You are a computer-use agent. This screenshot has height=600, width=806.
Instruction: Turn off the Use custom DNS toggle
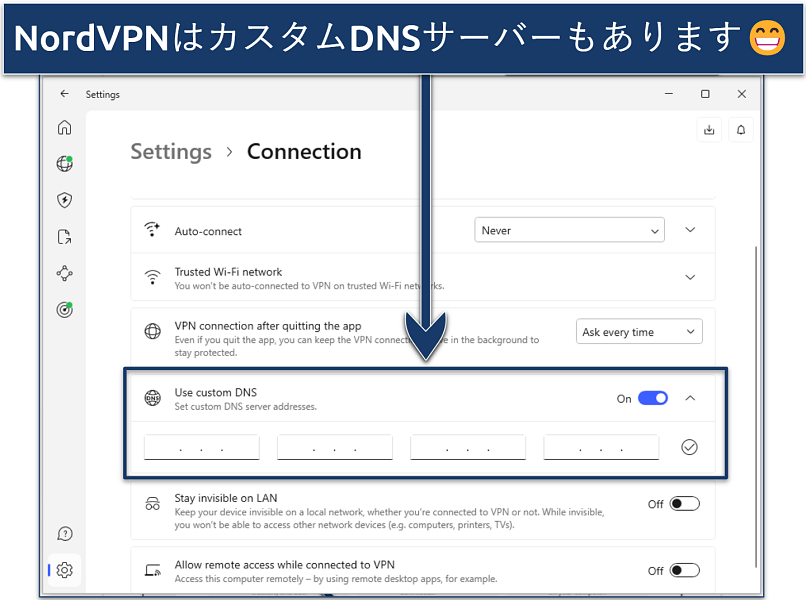(x=653, y=398)
